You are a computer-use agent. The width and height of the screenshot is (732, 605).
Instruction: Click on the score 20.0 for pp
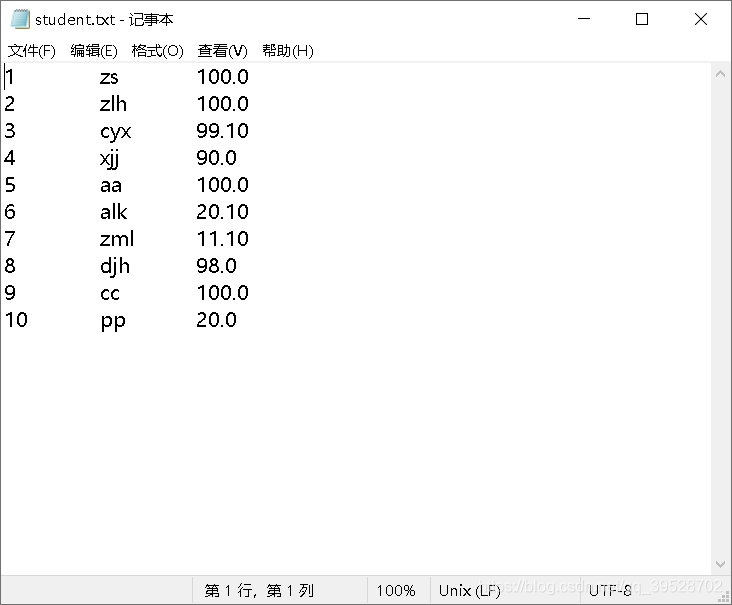(216, 320)
